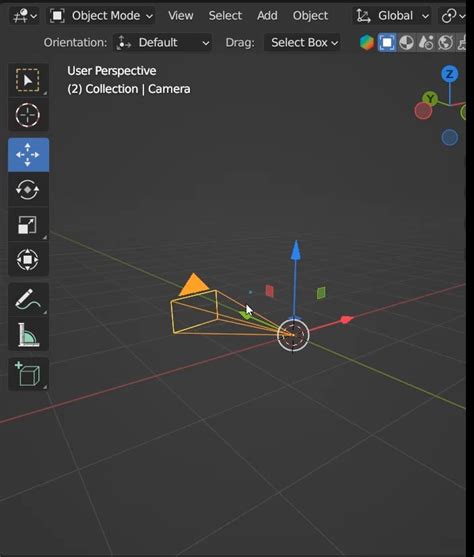Open the pivot point dropdown

tap(453, 16)
